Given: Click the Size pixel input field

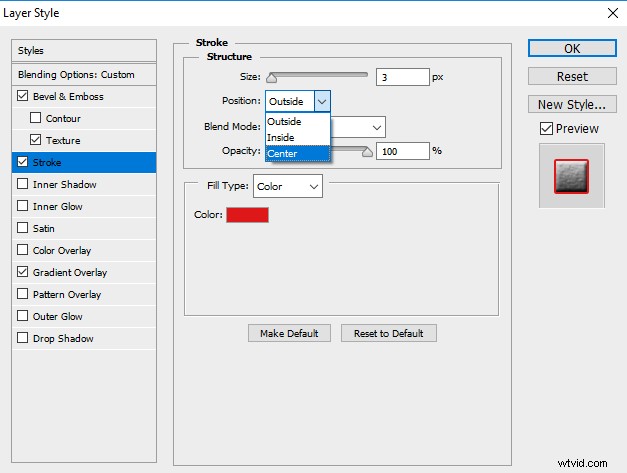Looking at the screenshot, I should pyautogui.click(x=403, y=77).
